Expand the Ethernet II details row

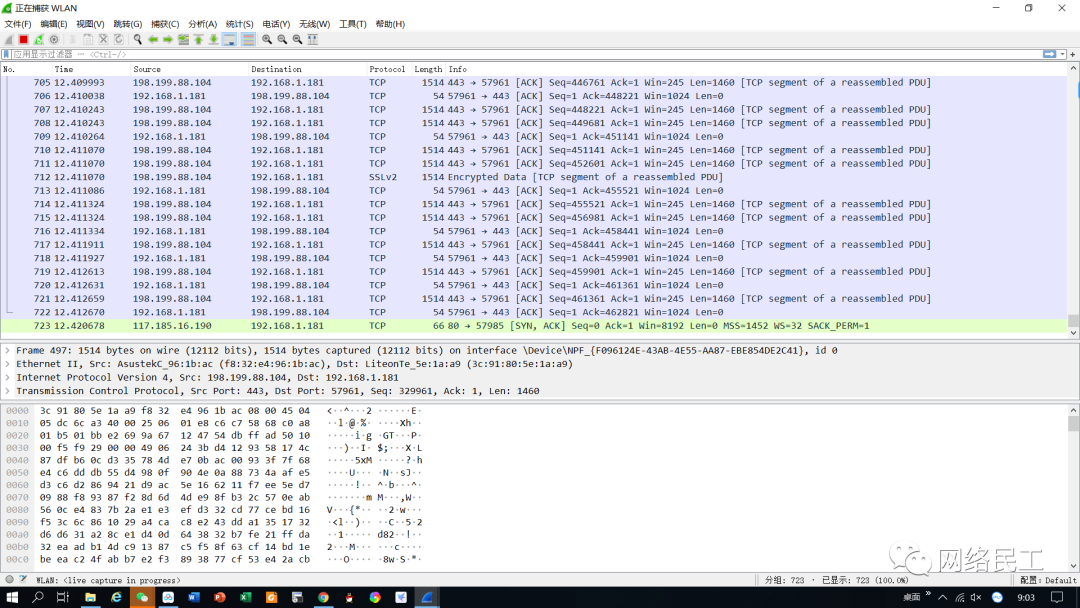(8, 364)
